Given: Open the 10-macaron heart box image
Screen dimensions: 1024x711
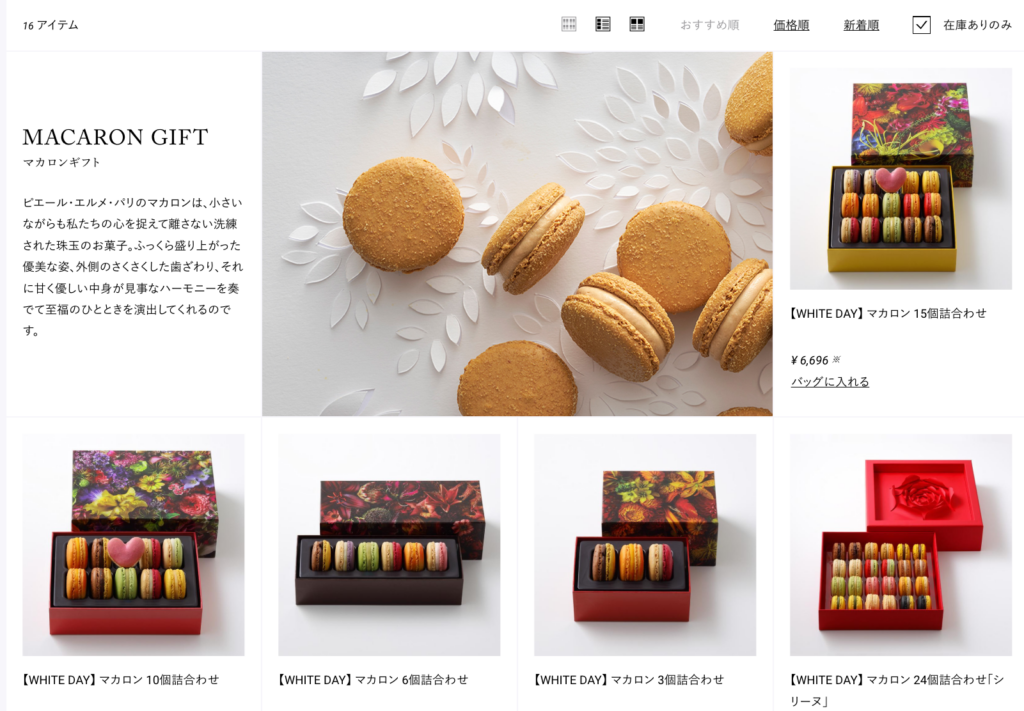Looking at the screenshot, I should pos(133,545).
